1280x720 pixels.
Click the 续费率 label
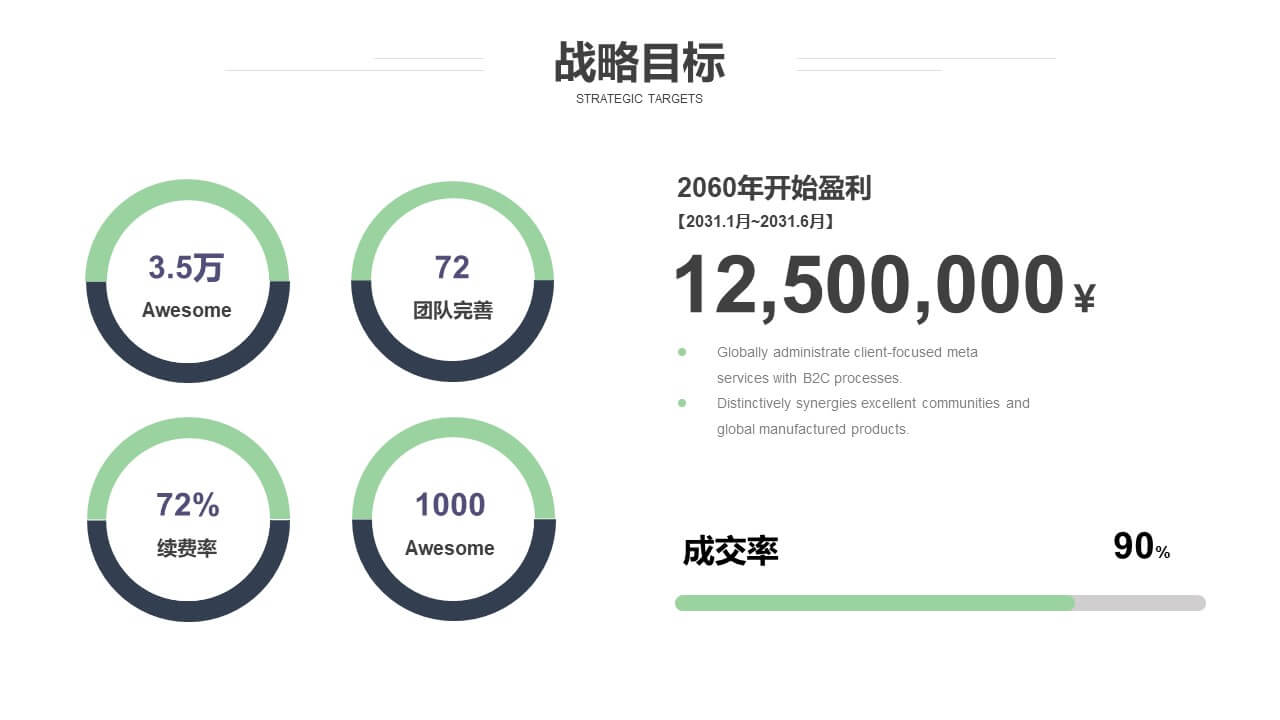(x=187, y=548)
